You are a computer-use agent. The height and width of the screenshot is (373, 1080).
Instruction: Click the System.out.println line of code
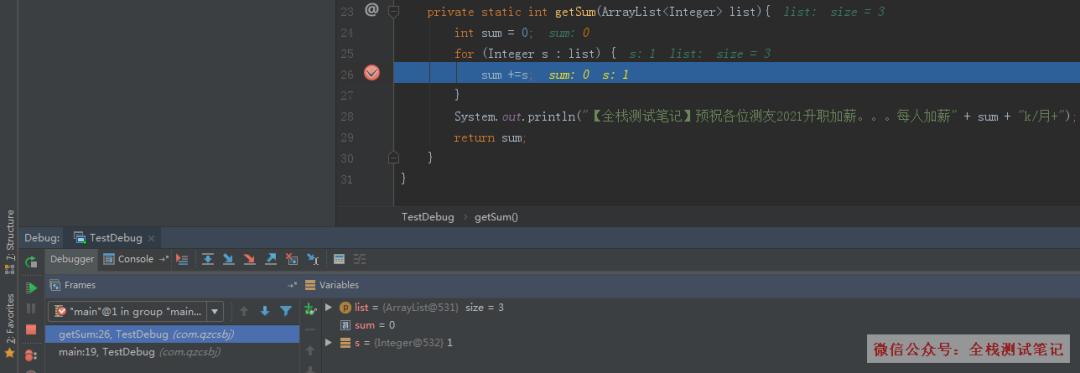pyautogui.click(x=765, y=116)
